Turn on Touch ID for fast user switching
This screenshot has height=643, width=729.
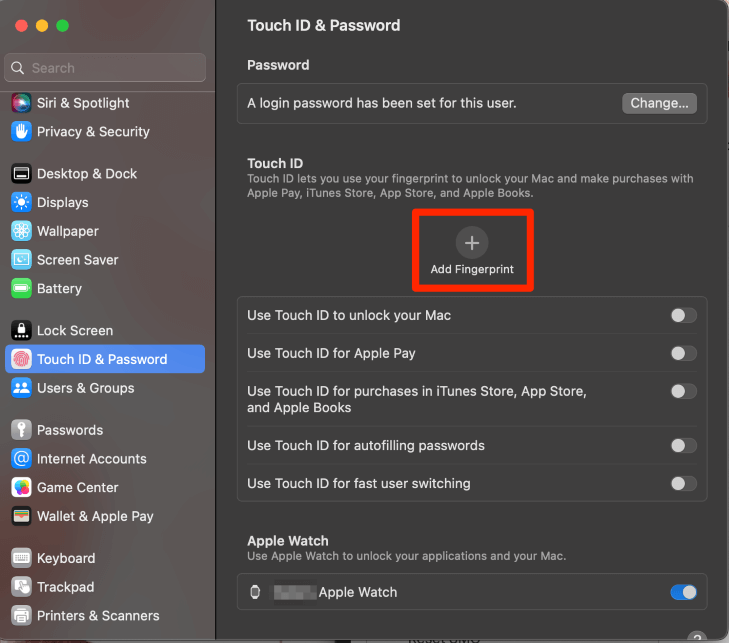click(683, 484)
